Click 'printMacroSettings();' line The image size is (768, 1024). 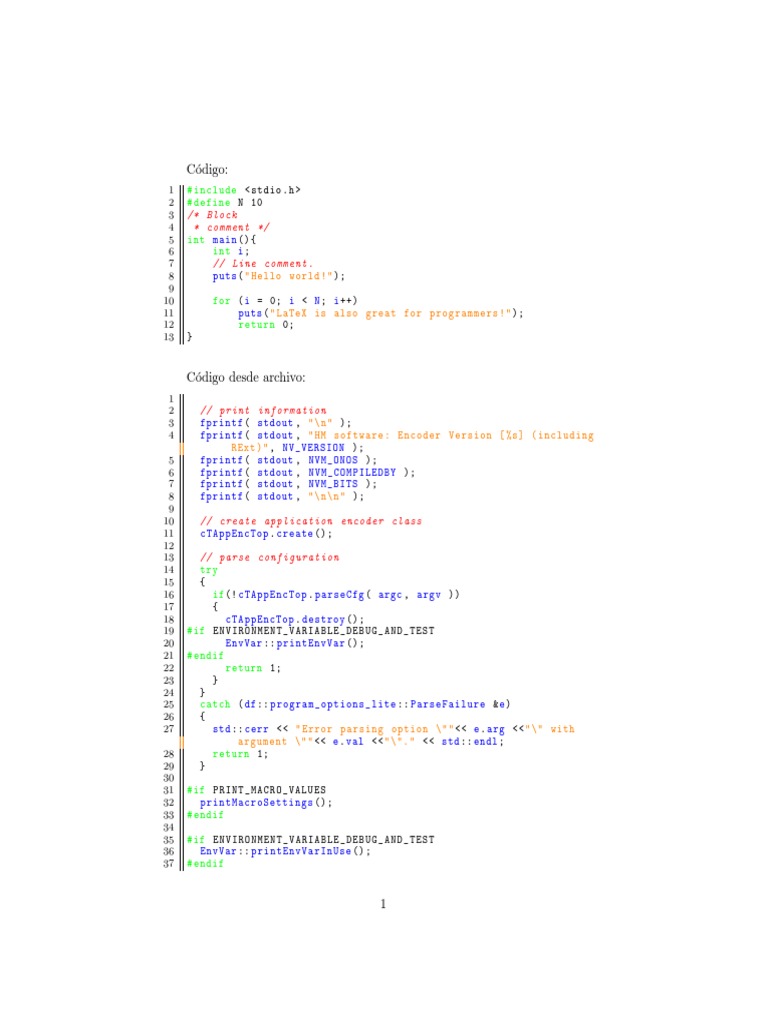[266, 803]
